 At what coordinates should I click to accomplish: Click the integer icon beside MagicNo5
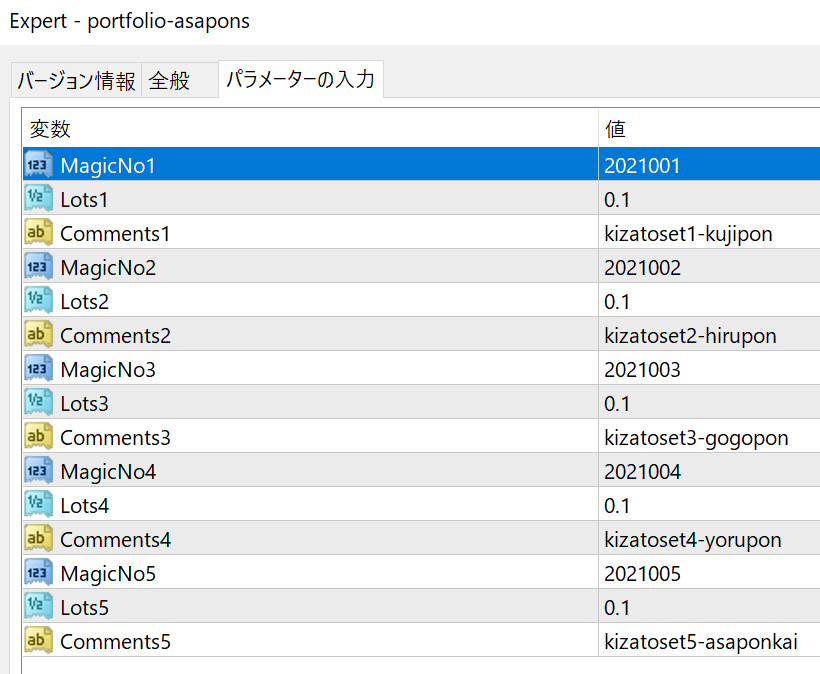[x=38, y=573]
